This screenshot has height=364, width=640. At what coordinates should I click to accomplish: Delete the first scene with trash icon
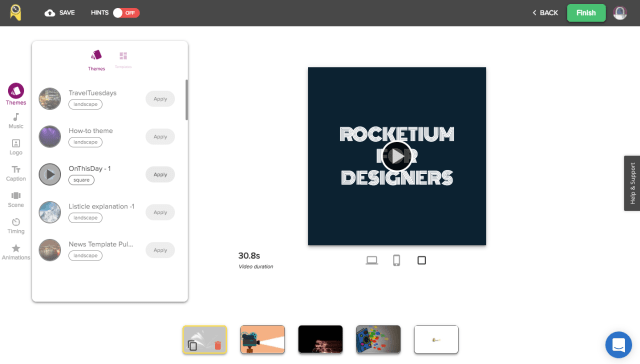point(218,345)
